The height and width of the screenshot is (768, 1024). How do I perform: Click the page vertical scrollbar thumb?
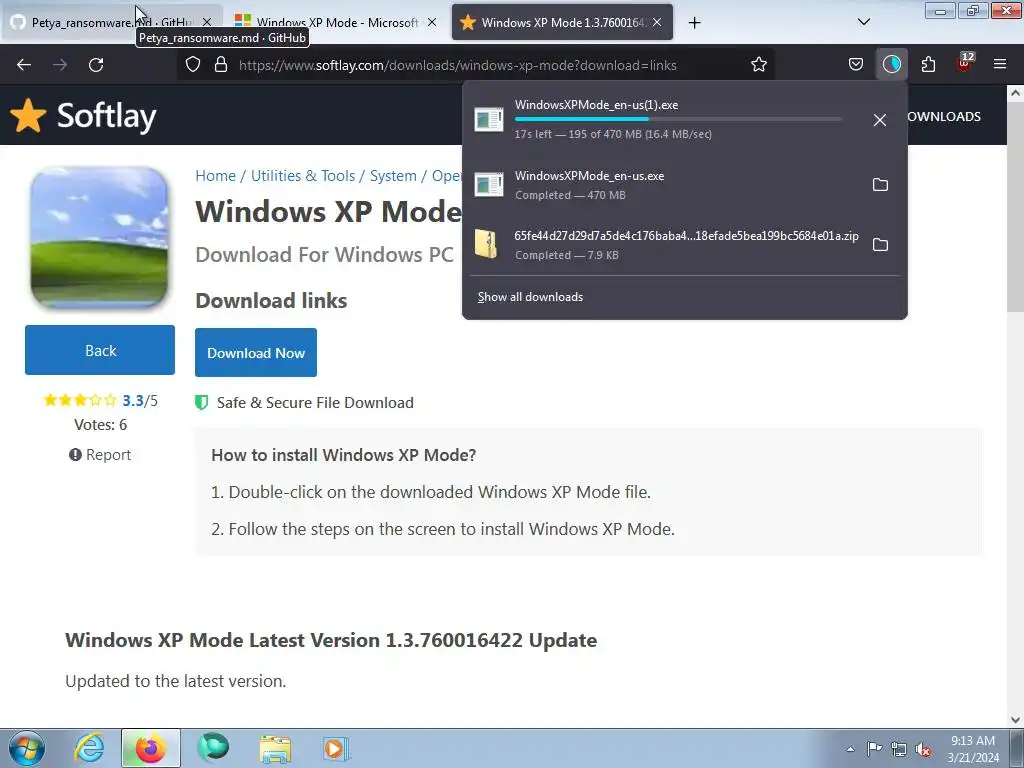point(1015,206)
